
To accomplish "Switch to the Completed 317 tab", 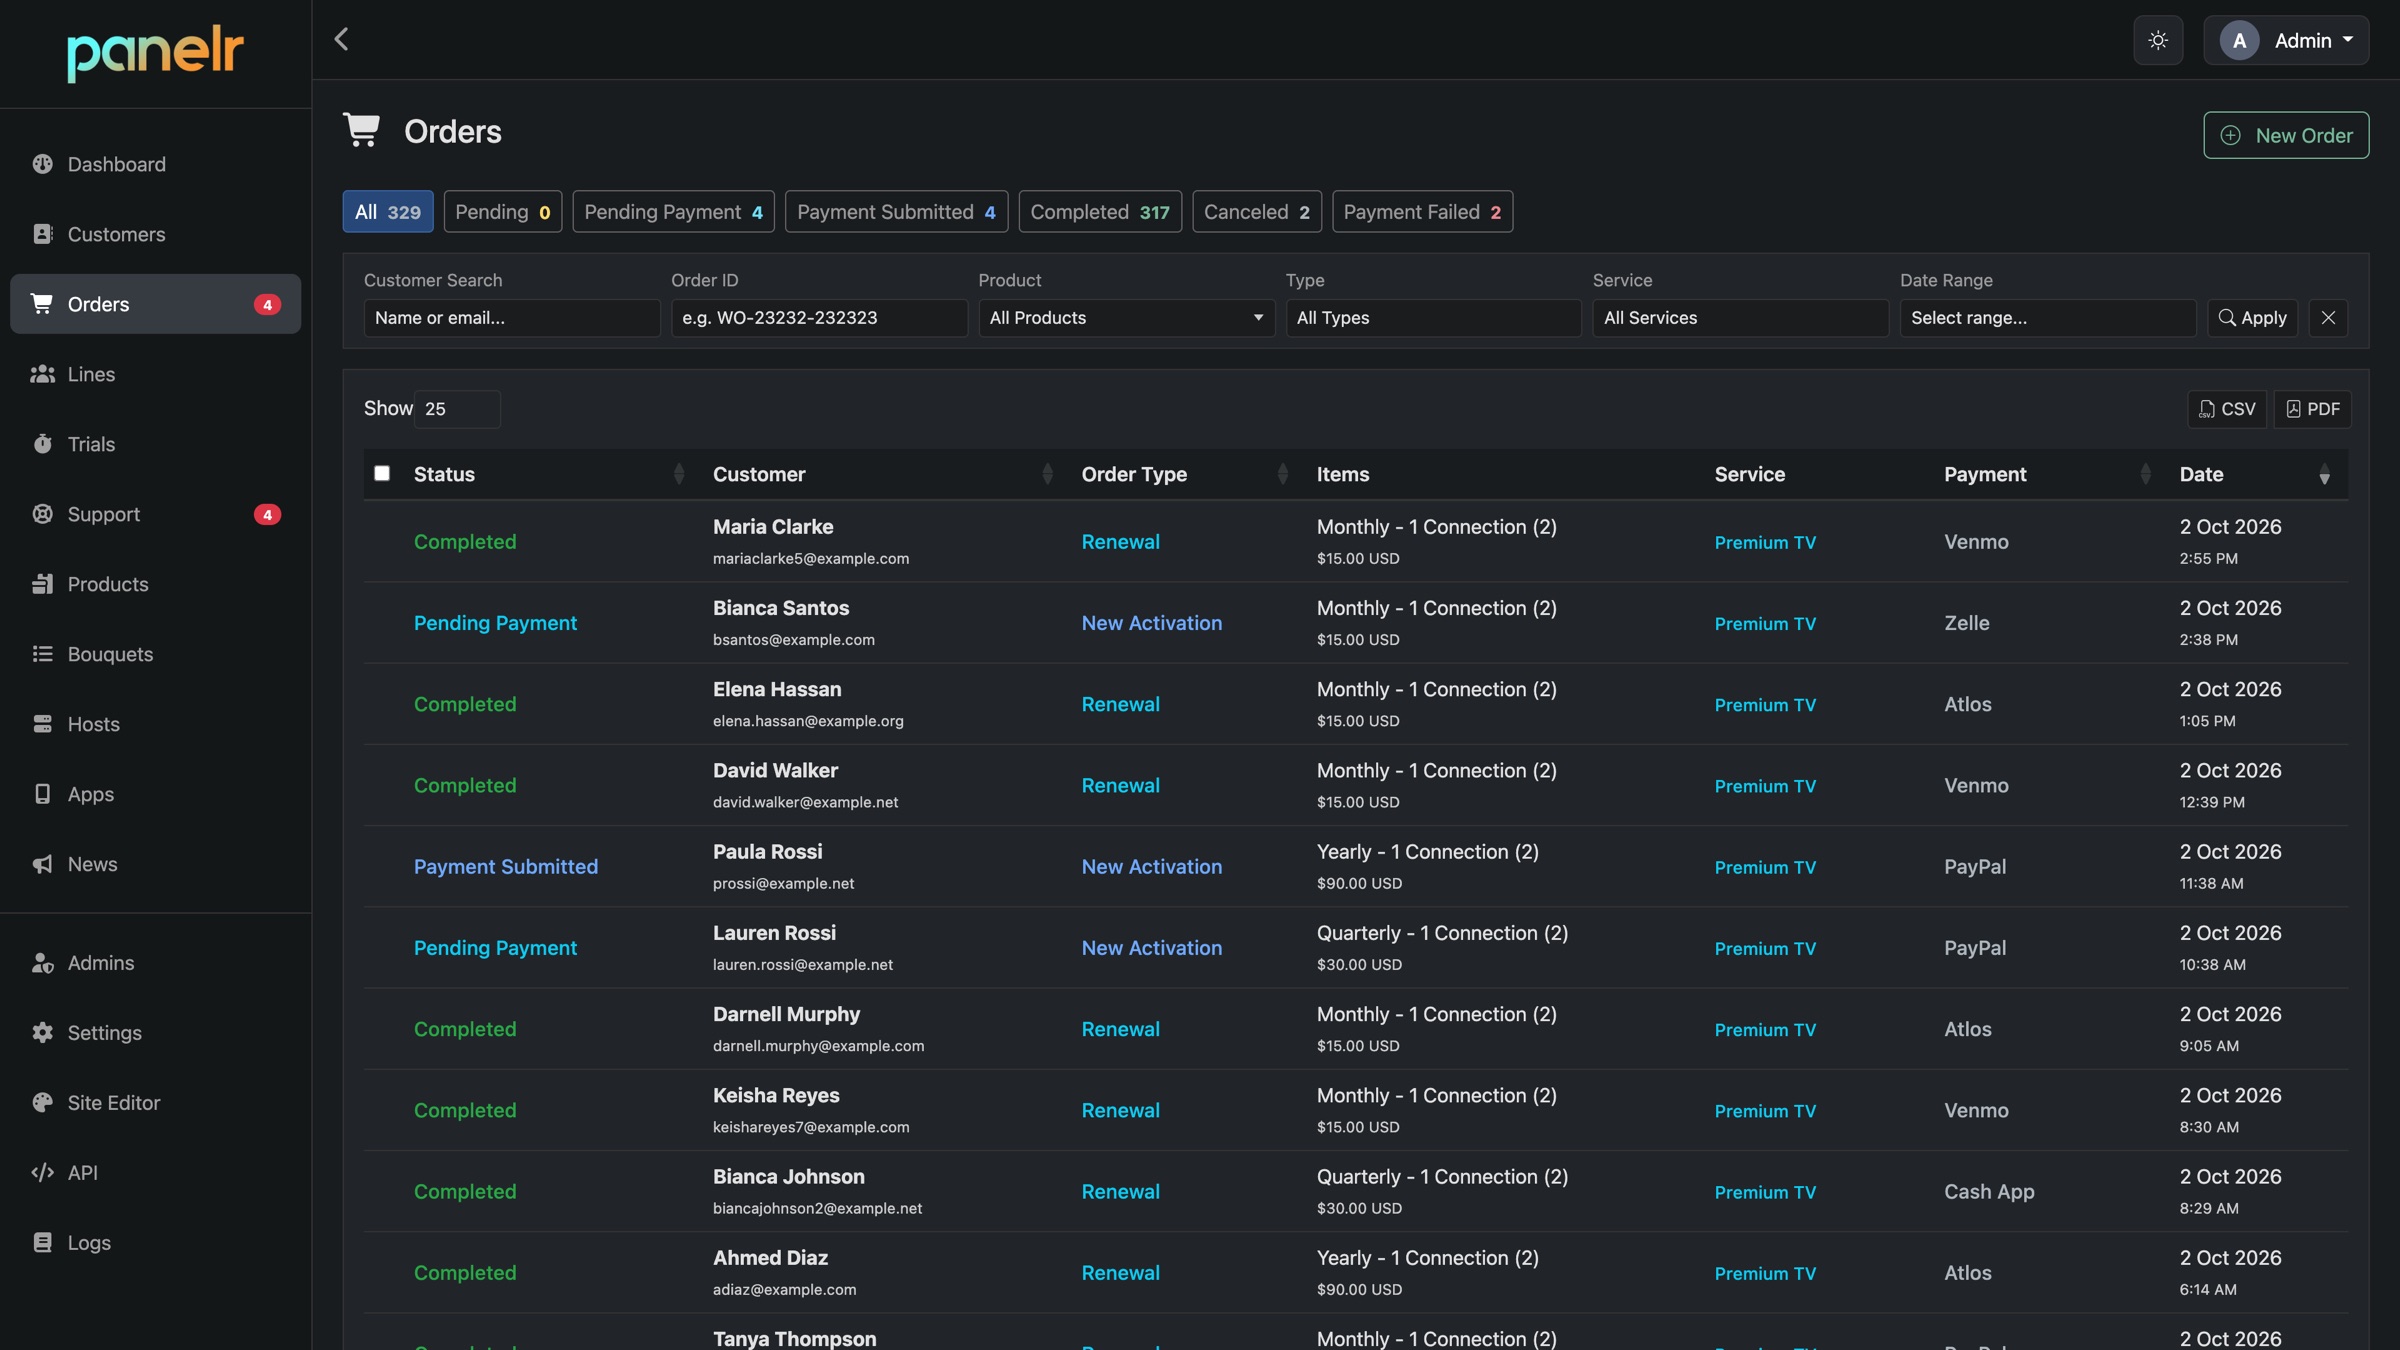I will [x=1100, y=212].
